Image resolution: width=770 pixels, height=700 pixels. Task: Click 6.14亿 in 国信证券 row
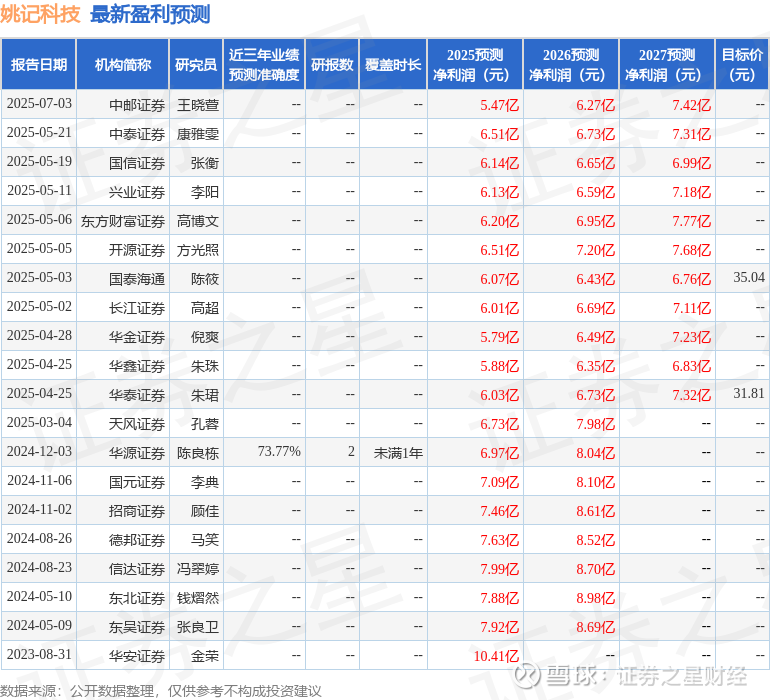click(499, 163)
